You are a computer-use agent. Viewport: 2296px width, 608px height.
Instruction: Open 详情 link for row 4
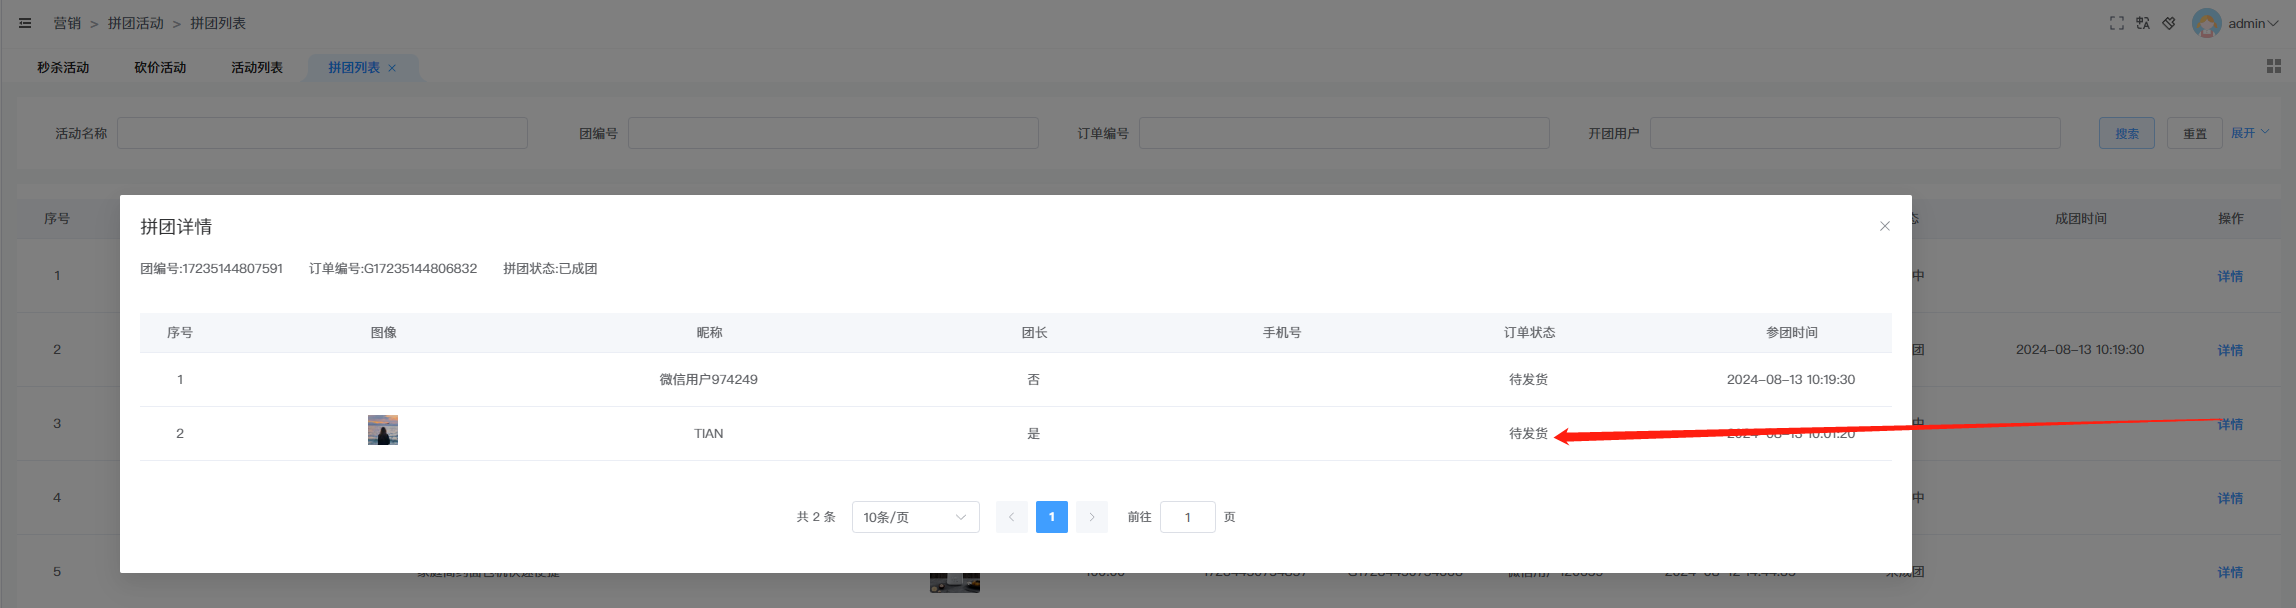click(x=2230, y=498)
